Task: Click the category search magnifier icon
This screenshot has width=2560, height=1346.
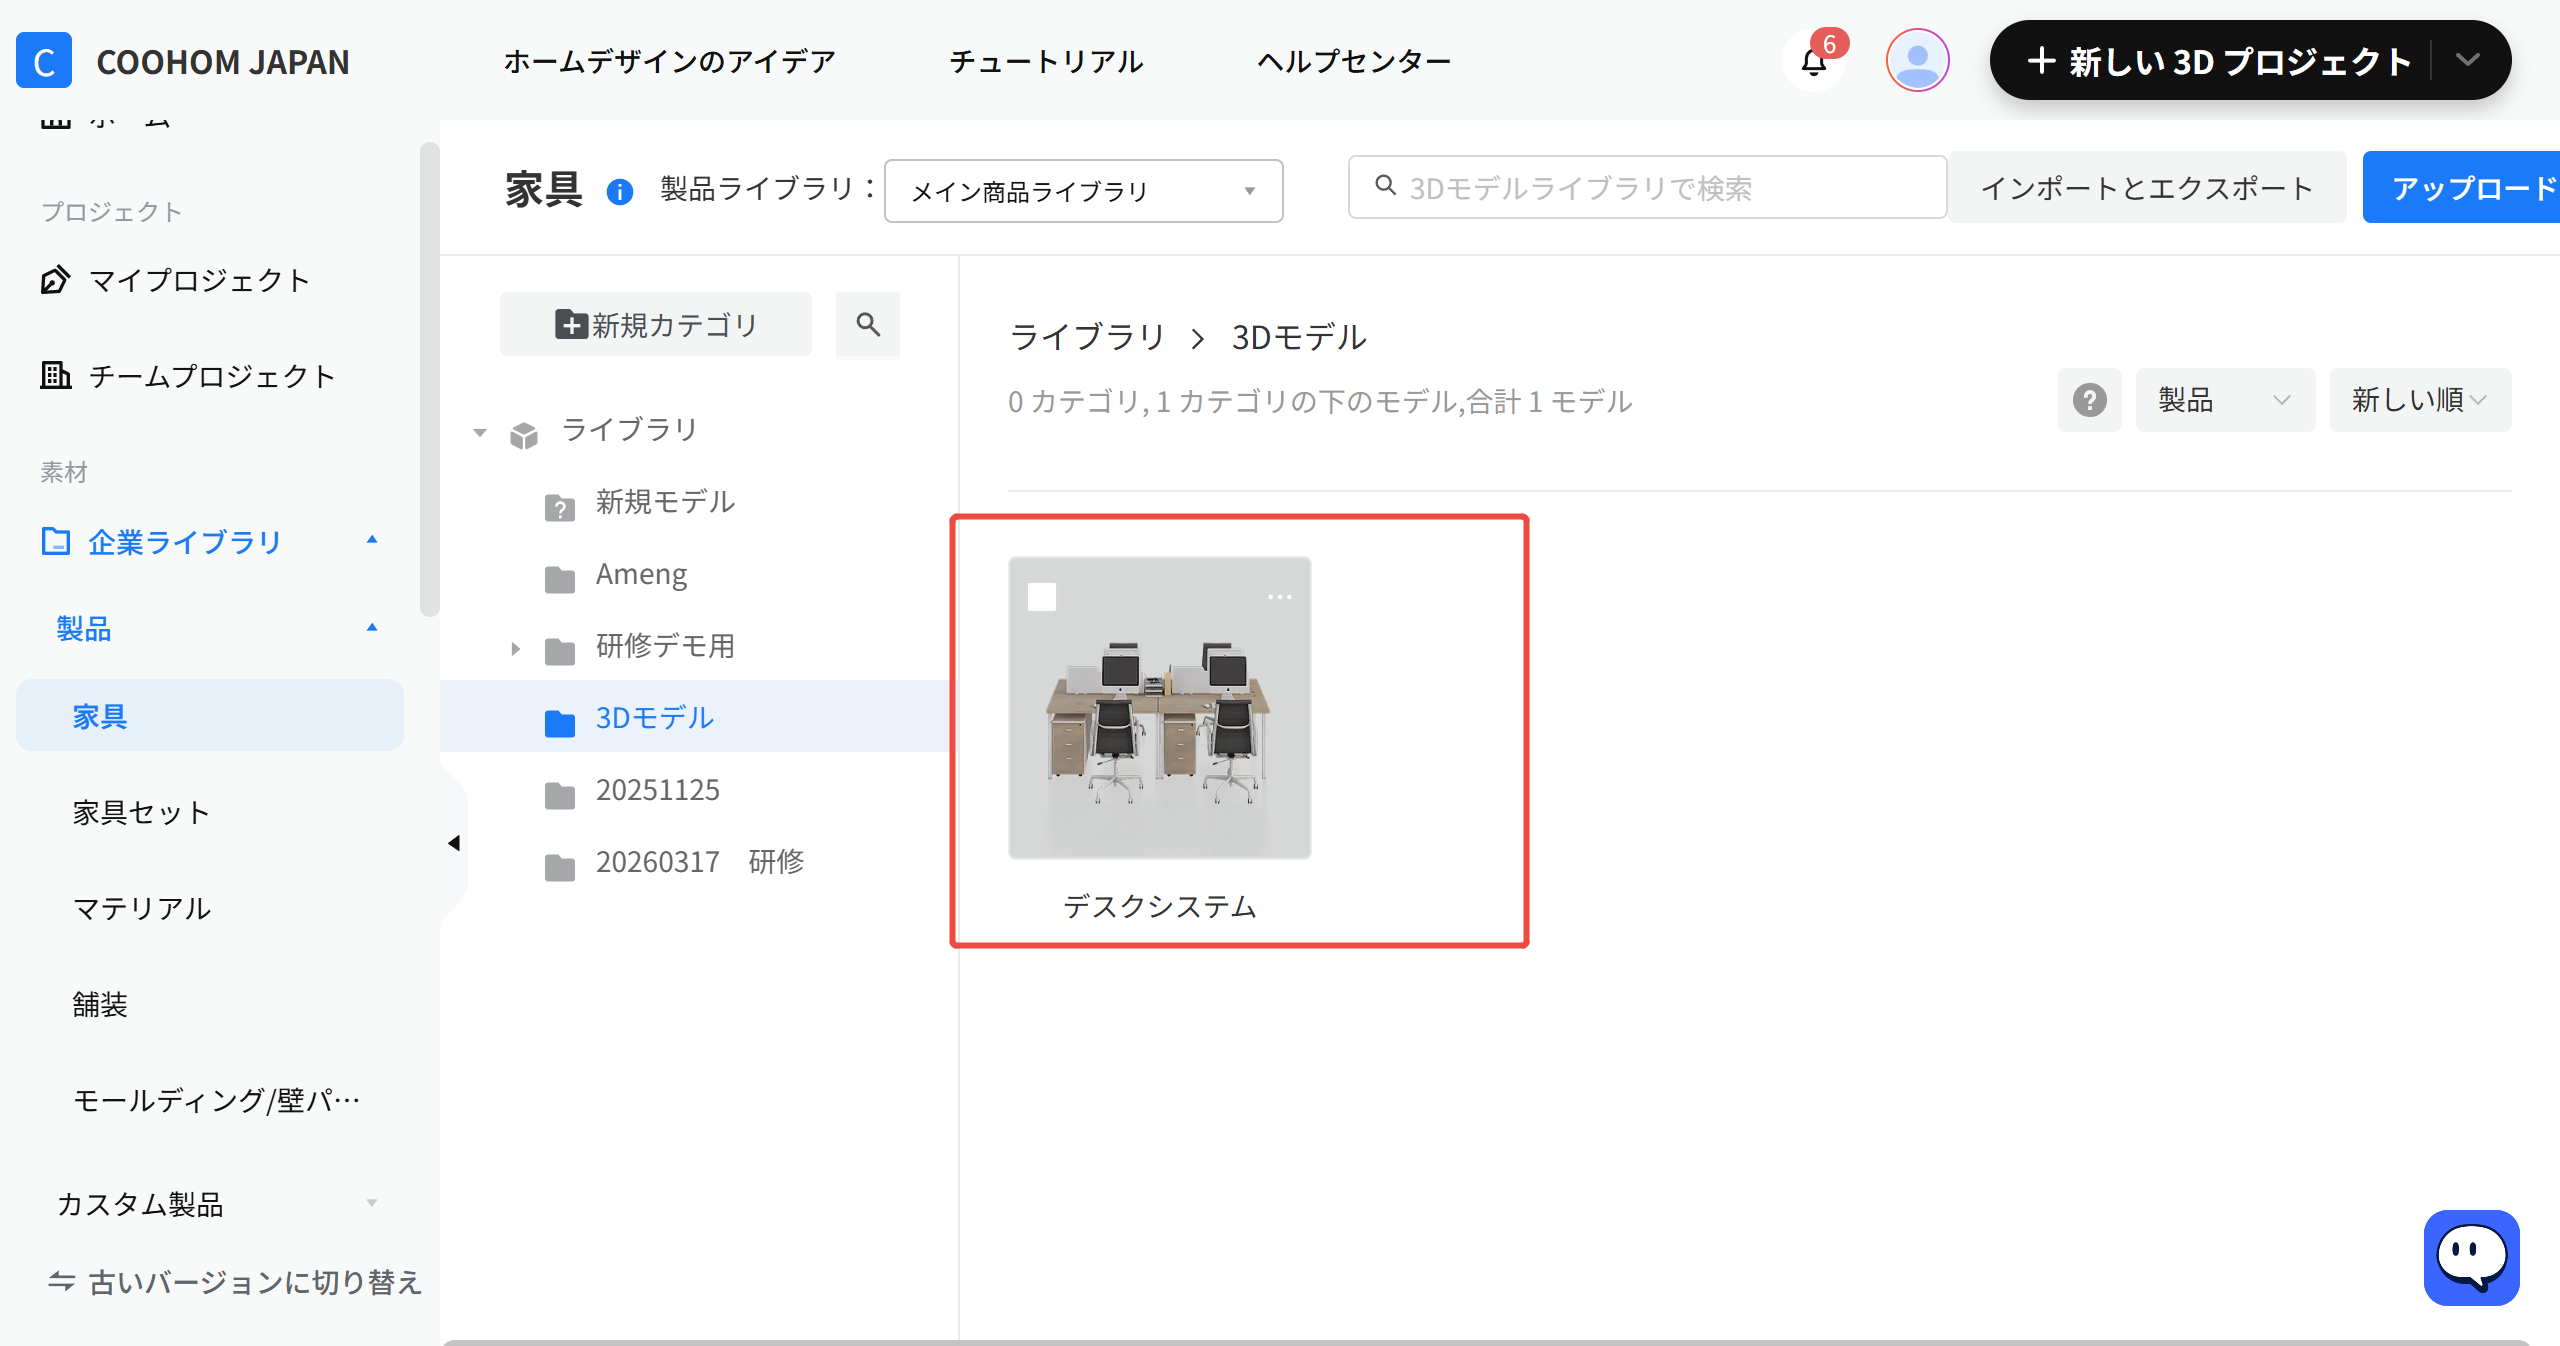Action: 868,324
